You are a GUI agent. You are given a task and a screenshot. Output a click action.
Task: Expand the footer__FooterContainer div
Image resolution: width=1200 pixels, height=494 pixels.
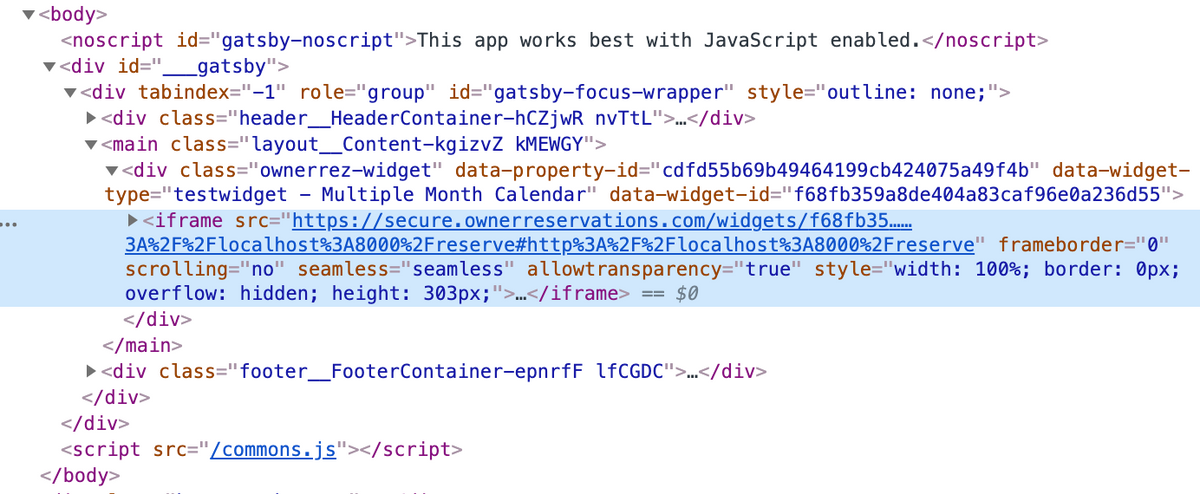pos(92,372)
